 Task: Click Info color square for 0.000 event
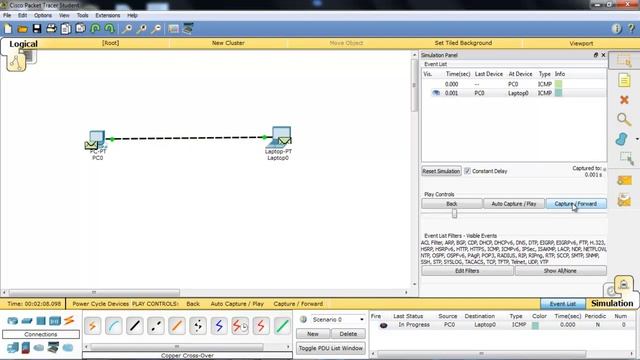coord(558,84)
